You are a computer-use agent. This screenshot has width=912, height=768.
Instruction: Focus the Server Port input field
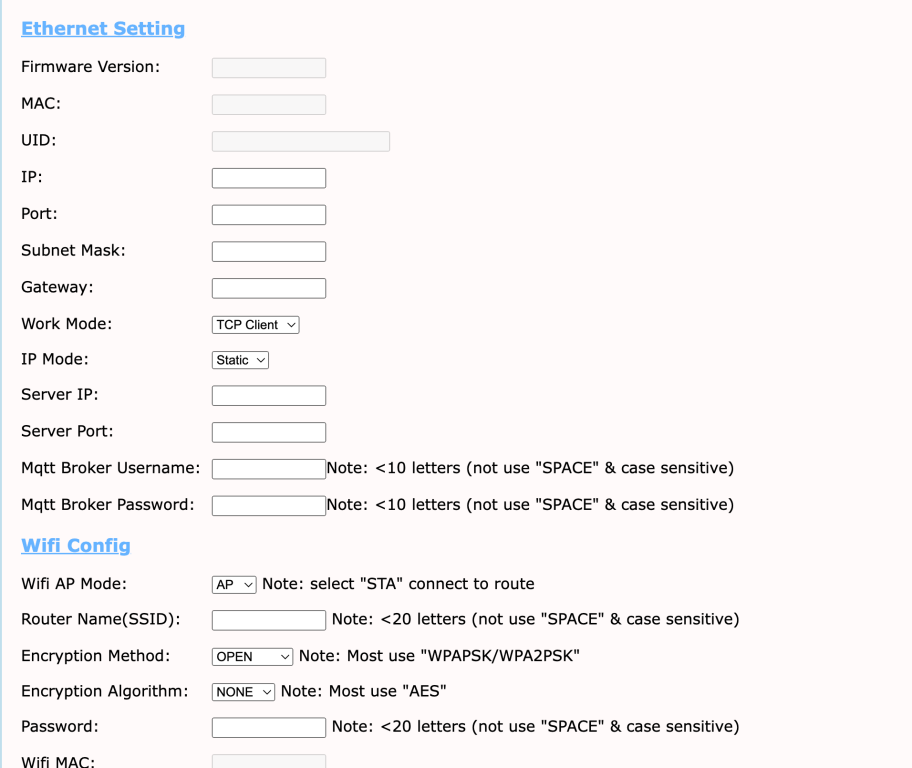(268, 432)
